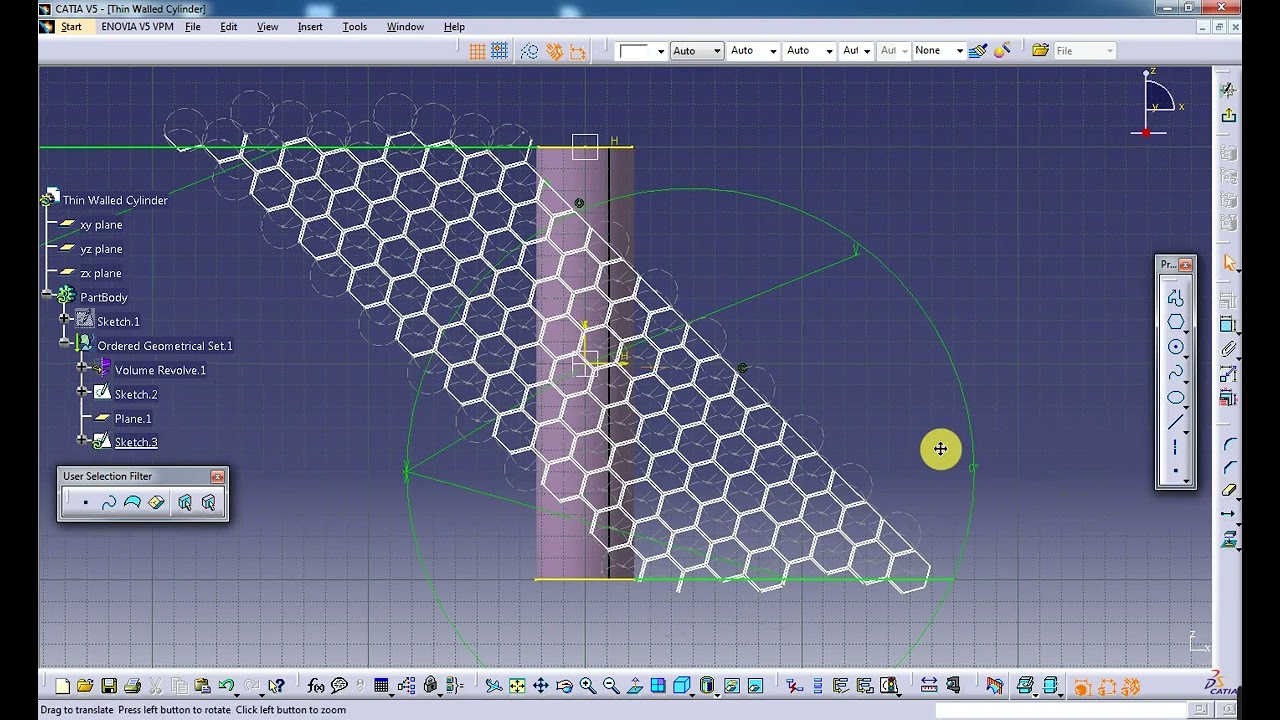Select the Axis tool in Profile toolbar
This screenshot has width=1280, height=720.
click(x=1175, y=447)
